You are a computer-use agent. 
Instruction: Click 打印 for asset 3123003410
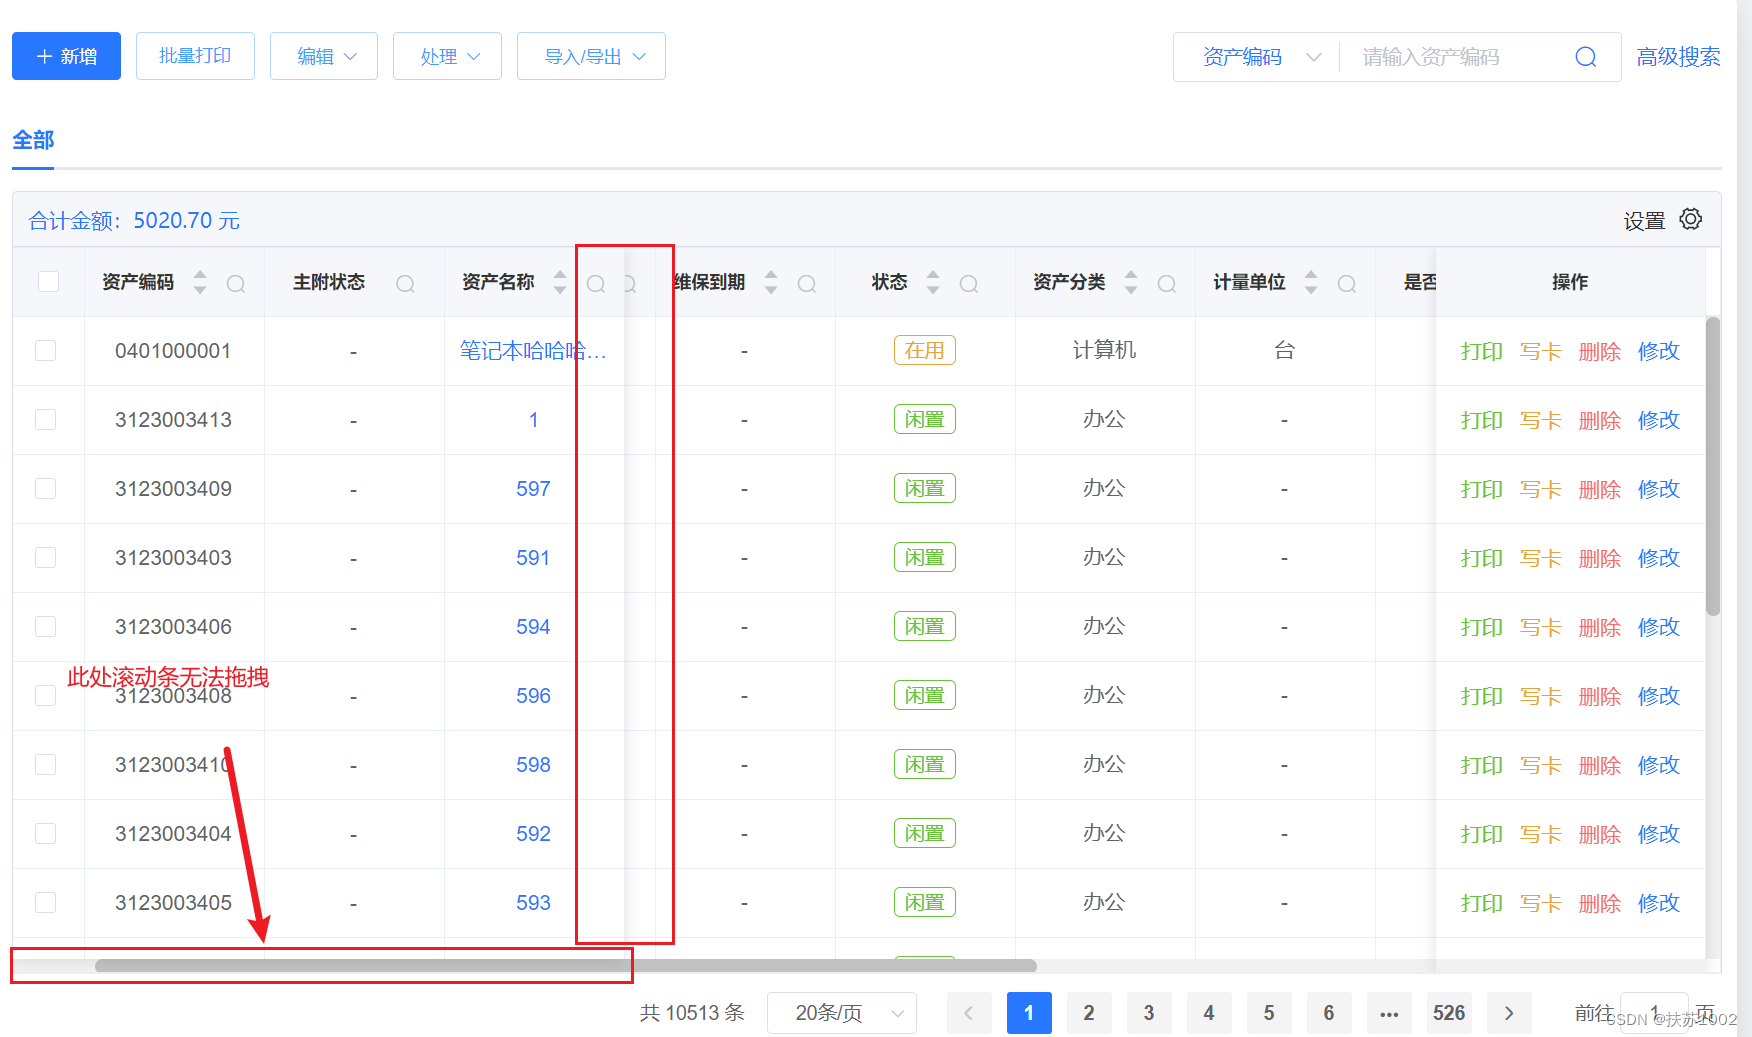pyautogui.click(x=1481, y=765)
